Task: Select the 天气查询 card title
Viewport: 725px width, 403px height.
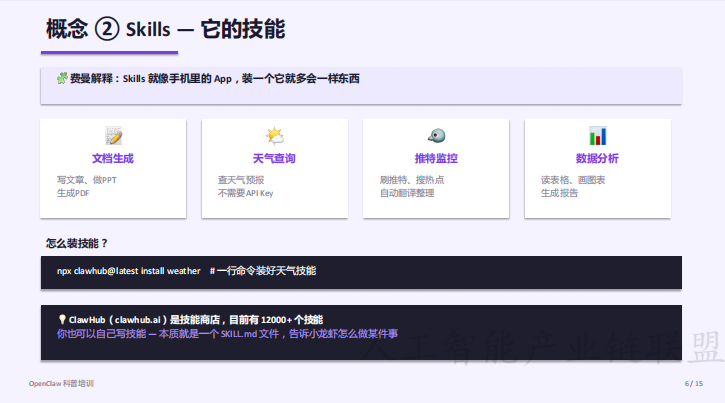Action: pos(274,159)
